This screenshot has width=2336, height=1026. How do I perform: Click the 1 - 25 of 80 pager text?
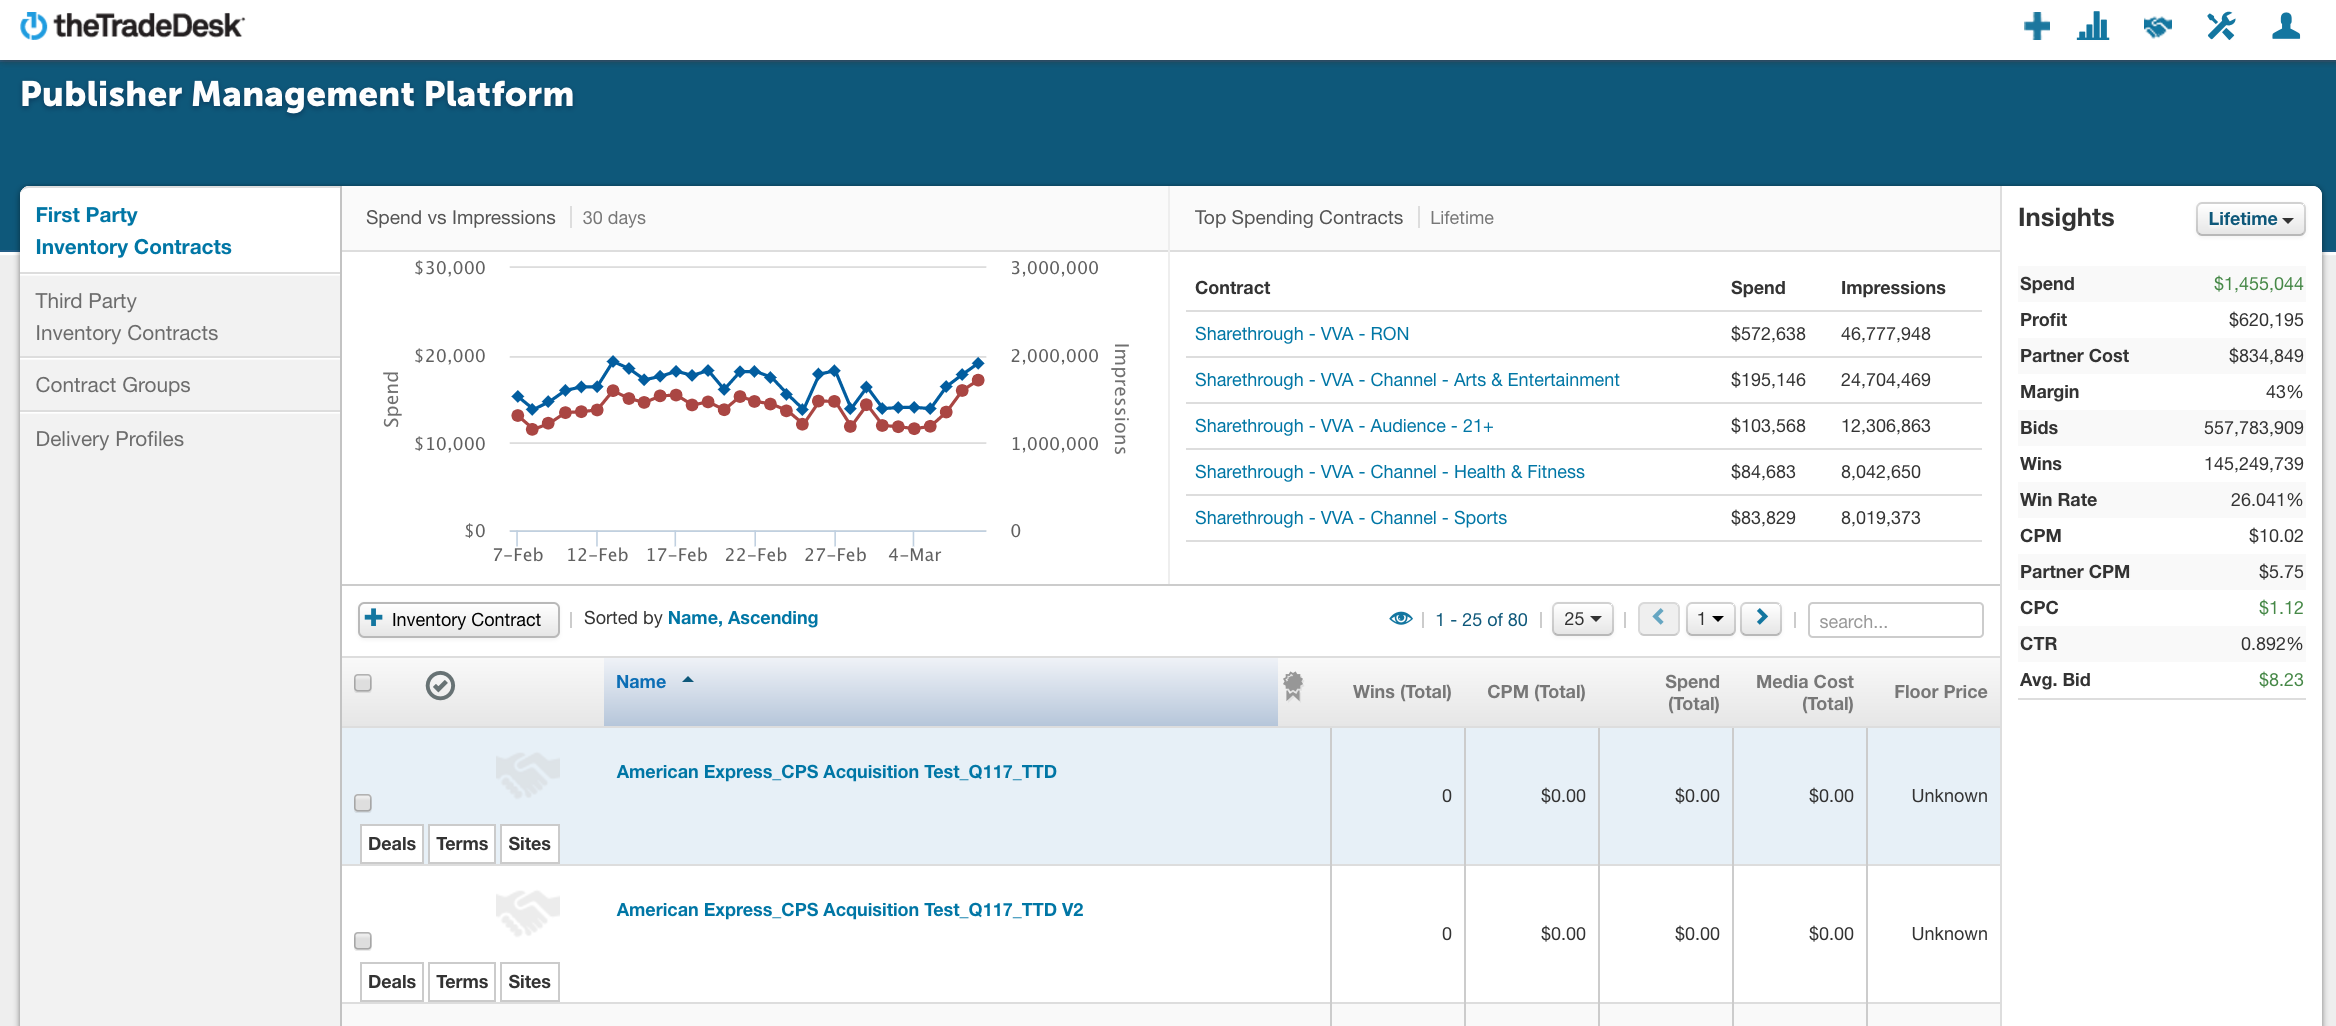1481,620
